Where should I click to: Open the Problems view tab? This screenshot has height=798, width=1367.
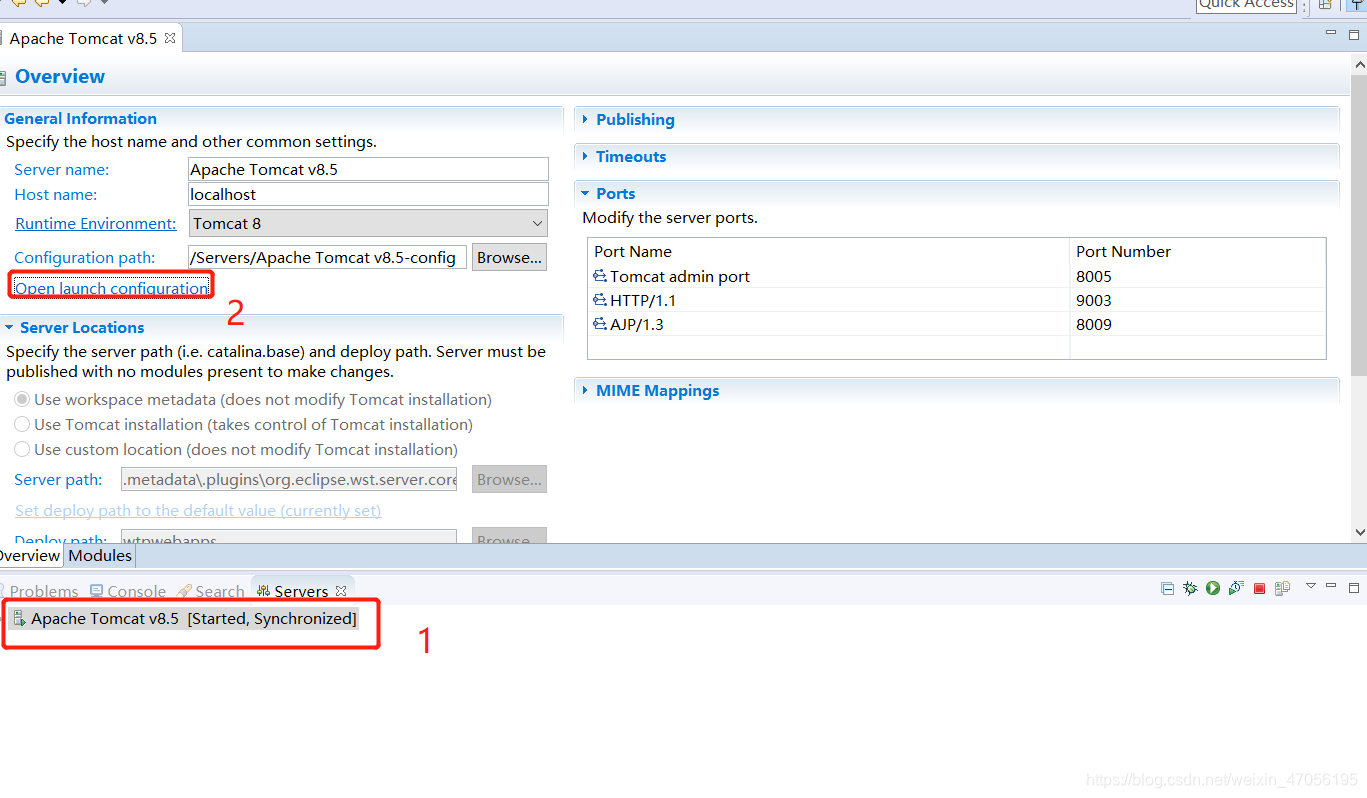point(39,591)
